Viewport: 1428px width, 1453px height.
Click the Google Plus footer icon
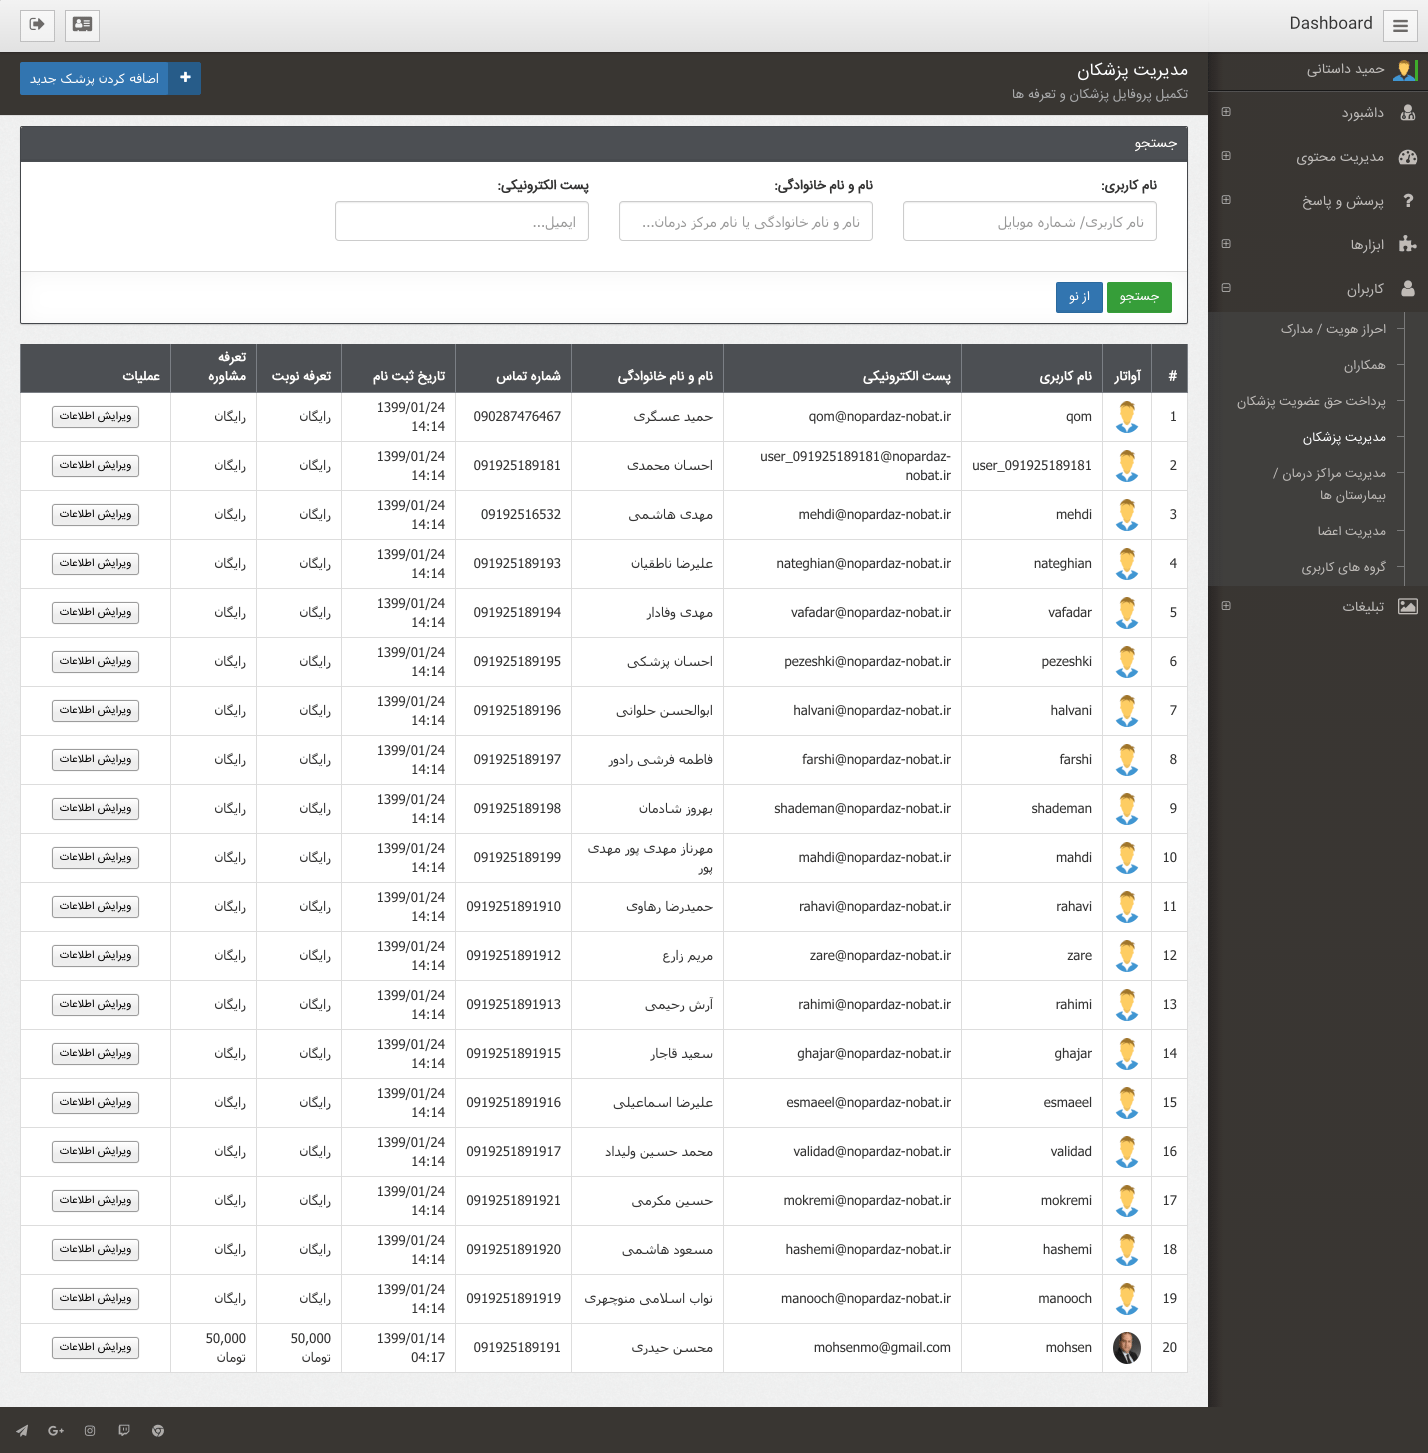click(56, 1431)
